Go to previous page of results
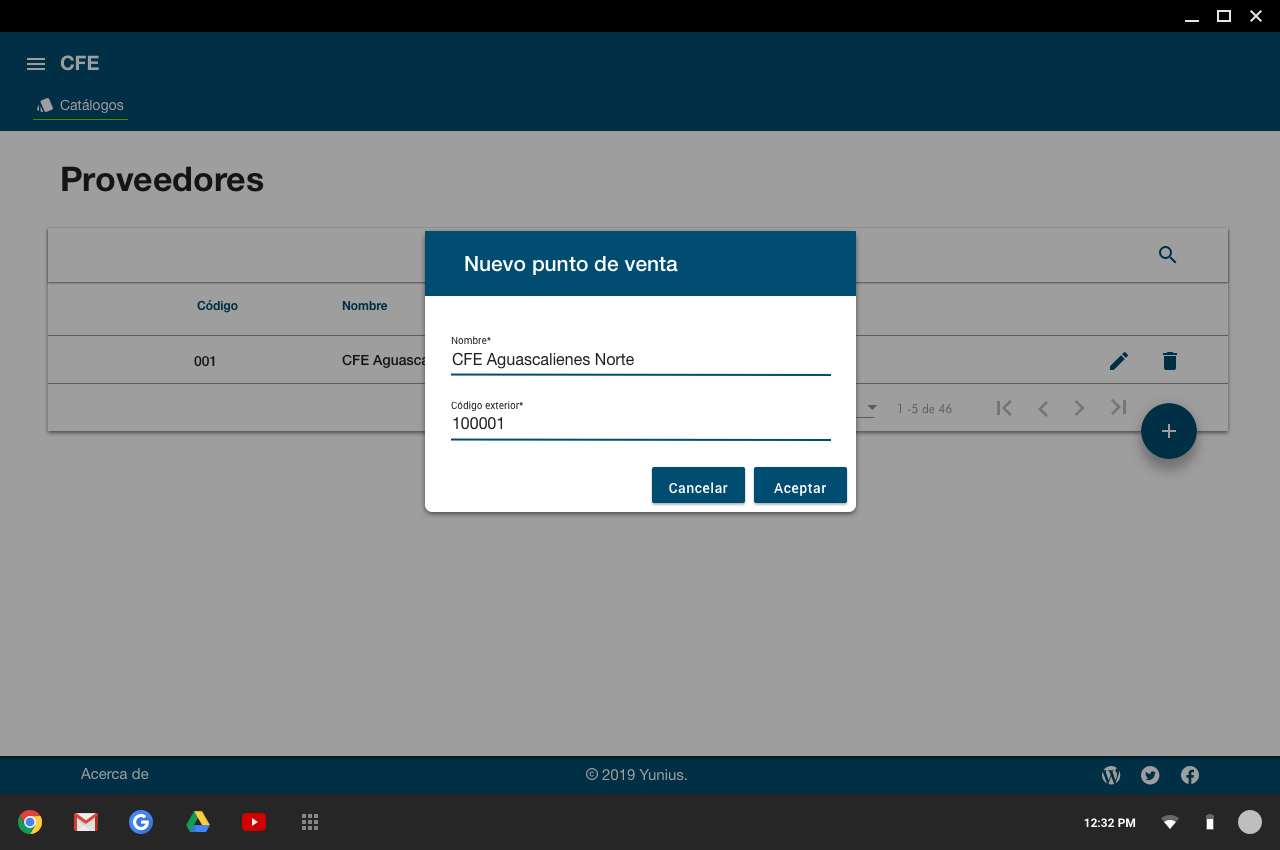The width and height of the screenshot is (1280, 850). click(x=1043, y=408)
